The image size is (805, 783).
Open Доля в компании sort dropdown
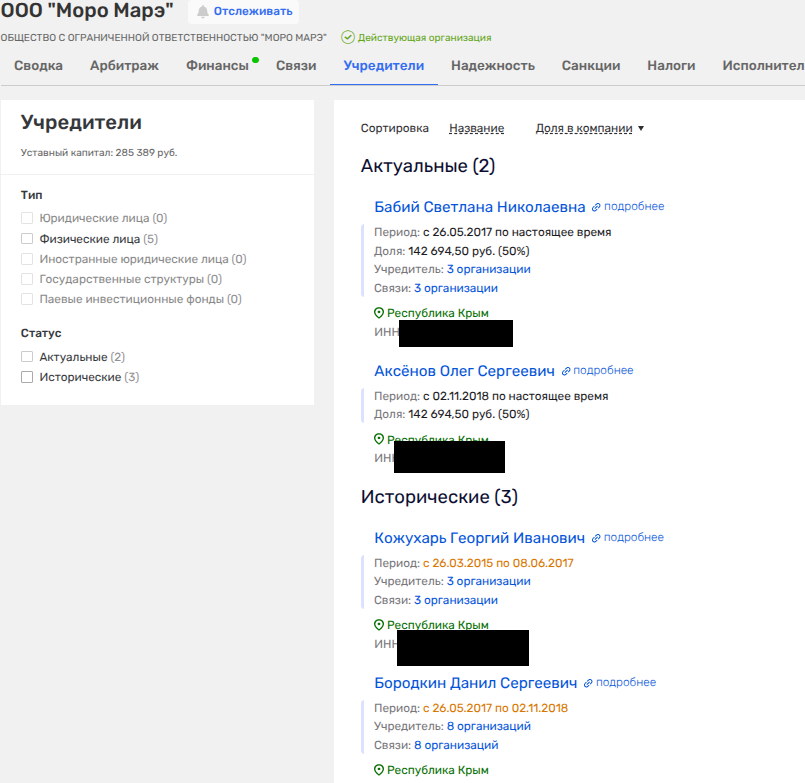click(590, 128)
